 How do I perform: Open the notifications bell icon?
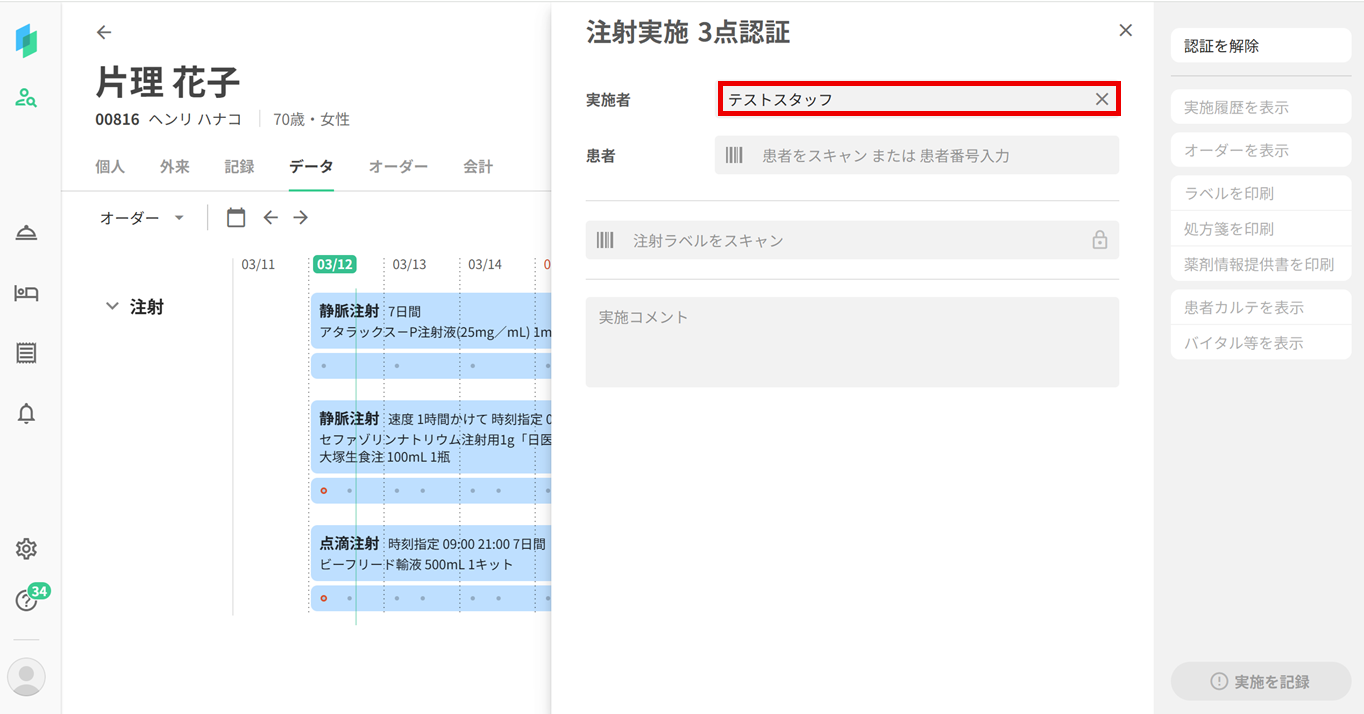(27, 413)
